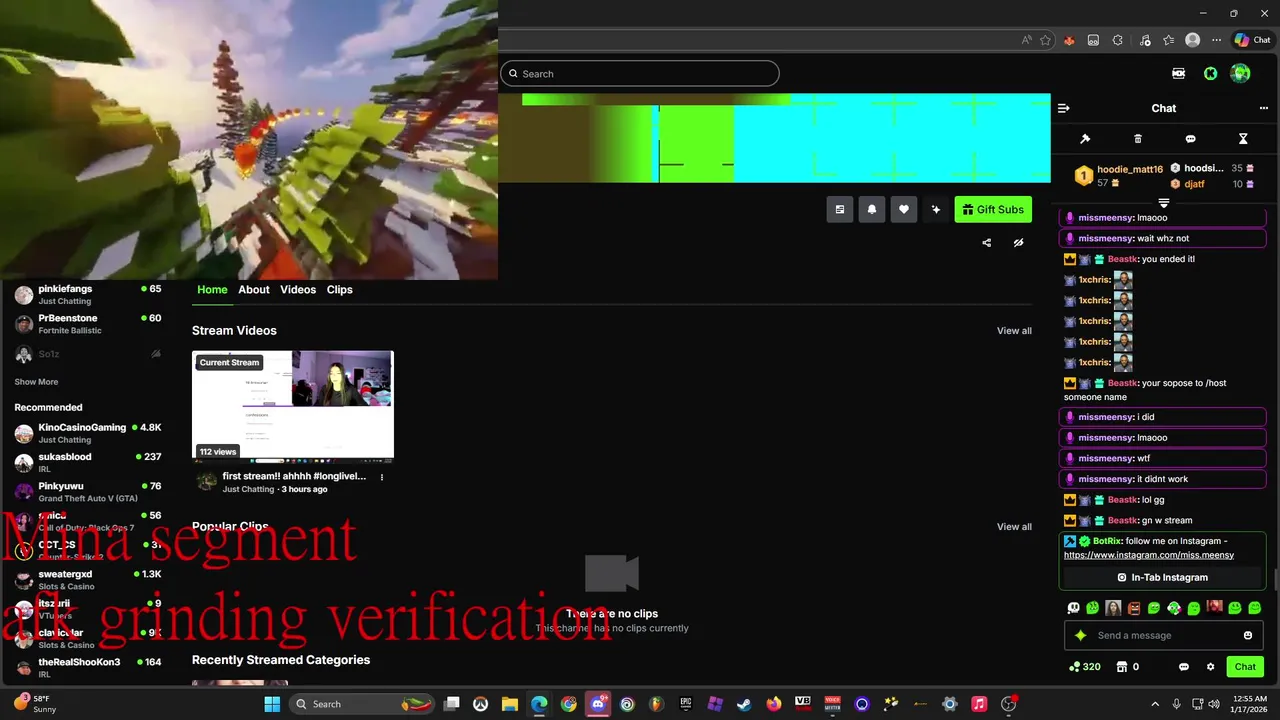1280x720 pixels.
Task: Open Pinkyuwu recommended channel
Action: click(x=88, y=491)
